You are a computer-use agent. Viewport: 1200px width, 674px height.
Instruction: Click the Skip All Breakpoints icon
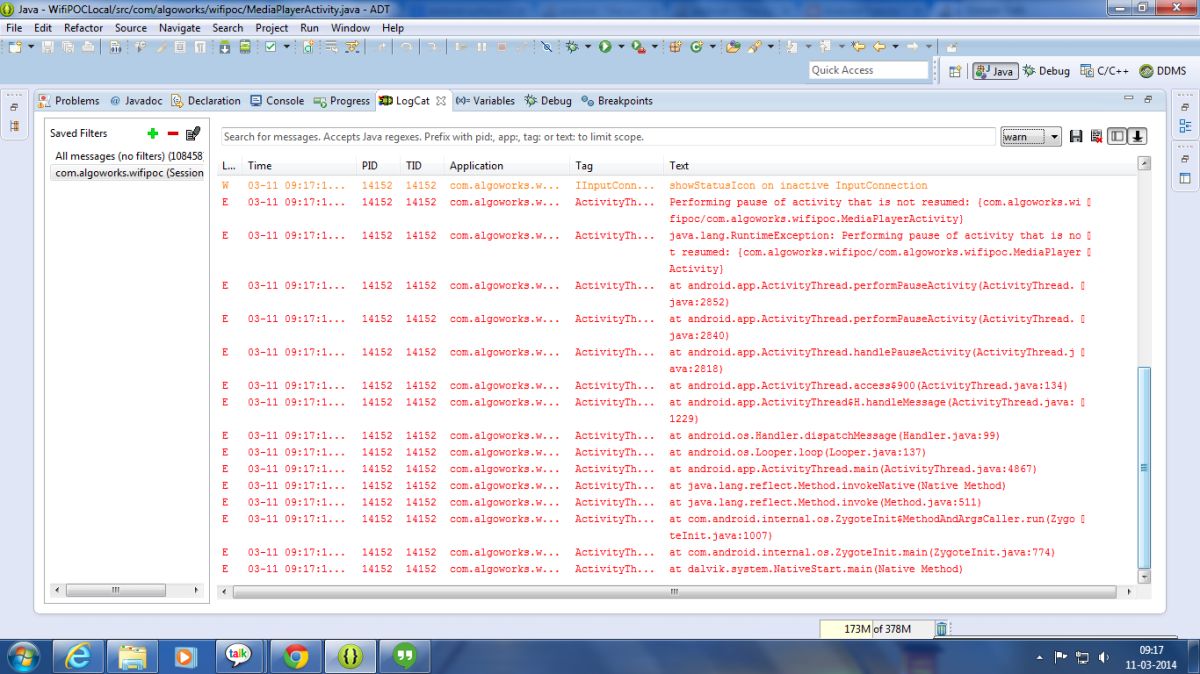(547, 46)
